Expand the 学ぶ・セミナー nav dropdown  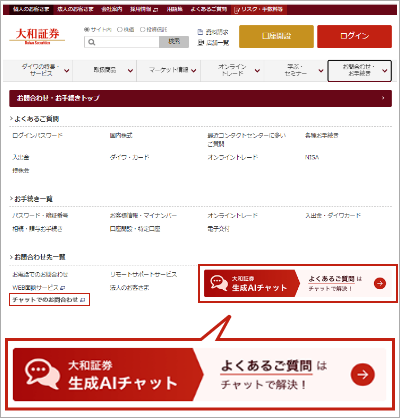[x=321, y=70]
